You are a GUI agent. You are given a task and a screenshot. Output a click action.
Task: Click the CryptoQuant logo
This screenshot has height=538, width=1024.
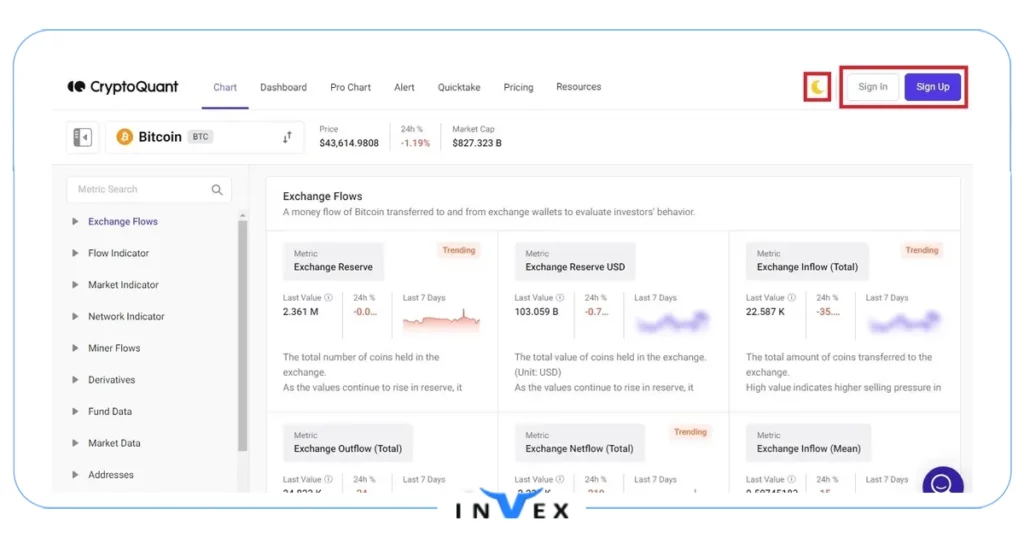123,87
